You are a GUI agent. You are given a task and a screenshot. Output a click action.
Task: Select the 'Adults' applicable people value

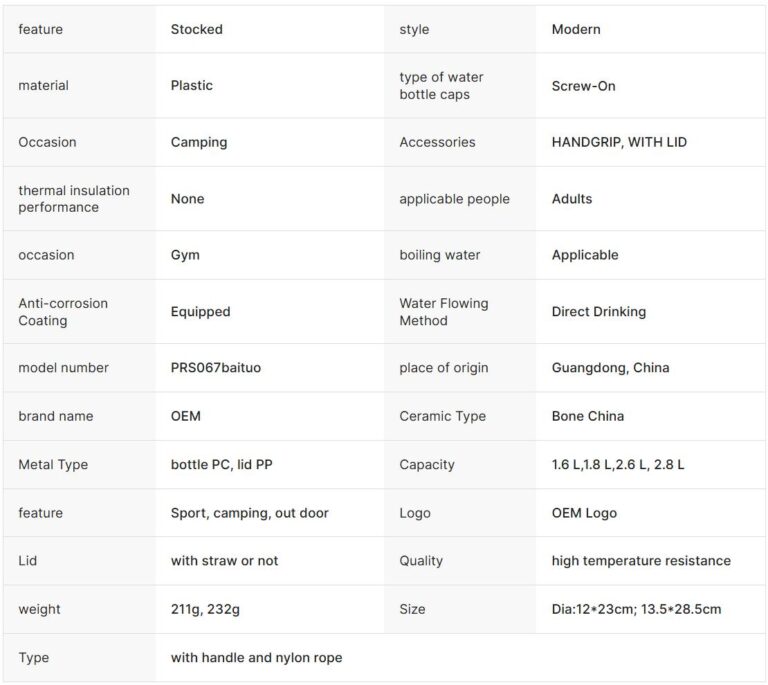(x=572, y=199)
